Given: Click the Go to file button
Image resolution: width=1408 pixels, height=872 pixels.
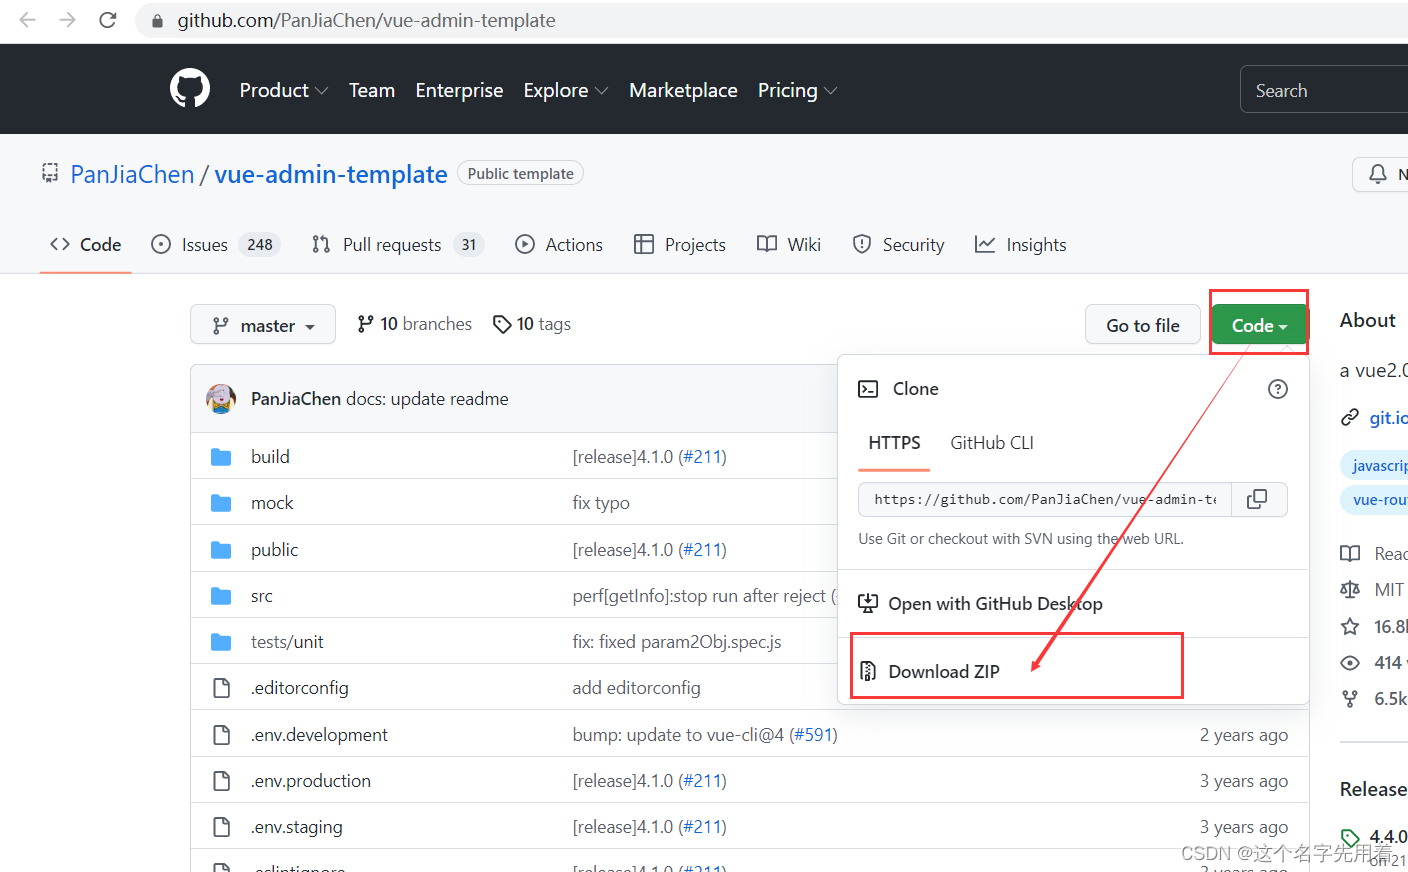Looking at the screenshot, I should pyautogui.click(x=1143, y=325).
